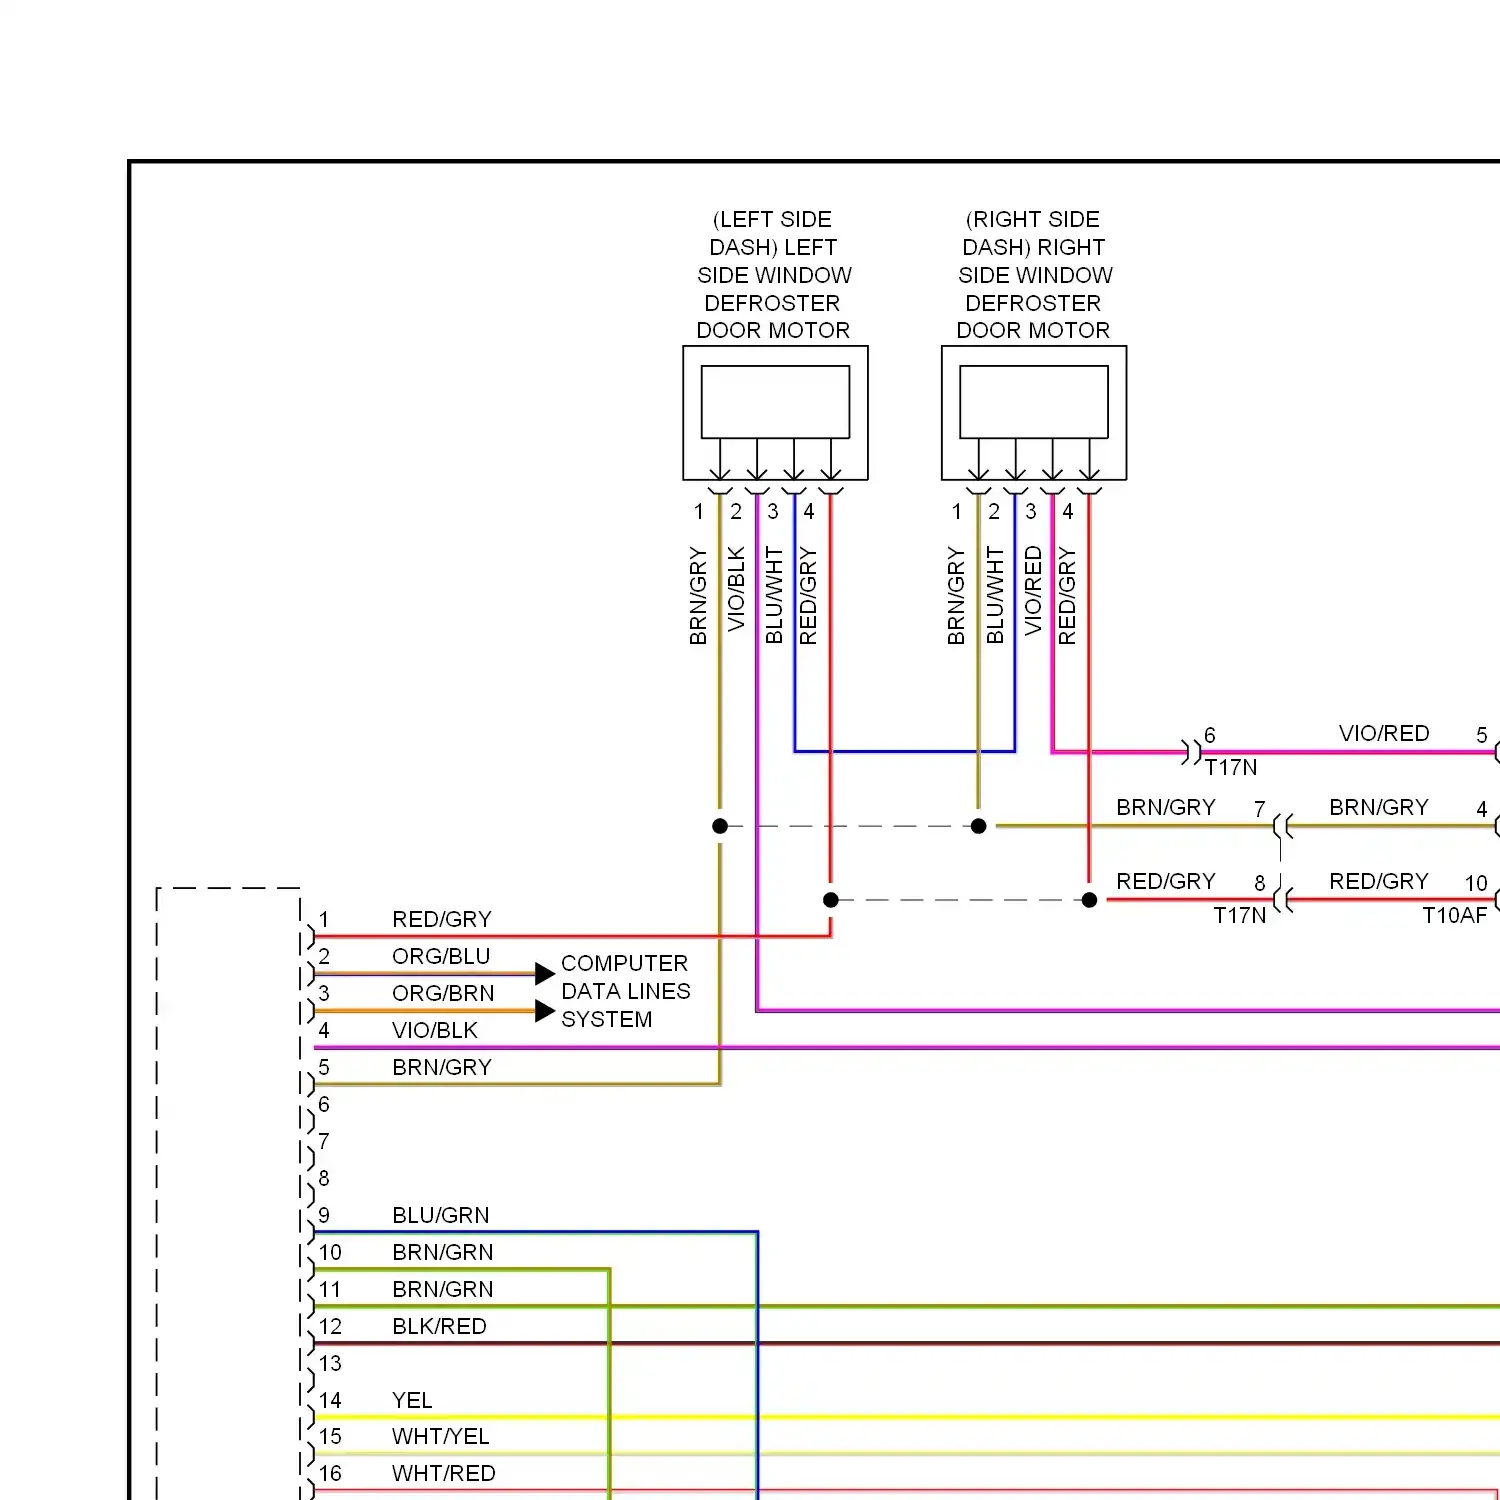1500x1500 pixels.
Task: Click the RED/GRY label above T10AF
Action: (1379, 881)
